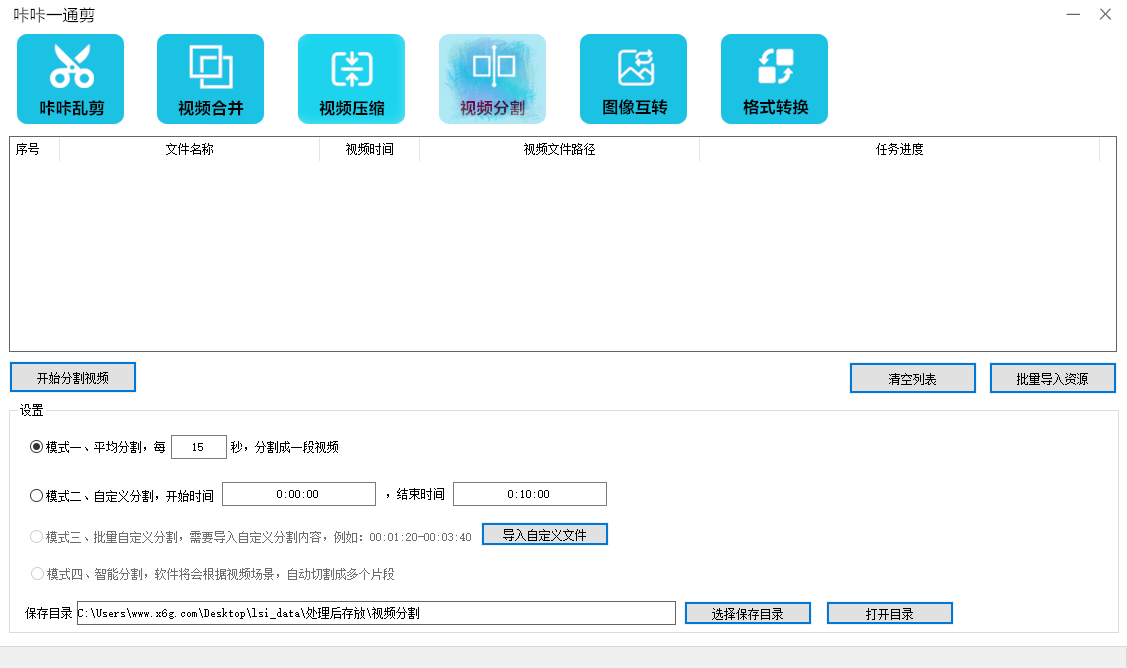Viewport: 1127px width, 668px height.
Task: Click 导入自定义文件 button
Action: [x=544, y=535]
